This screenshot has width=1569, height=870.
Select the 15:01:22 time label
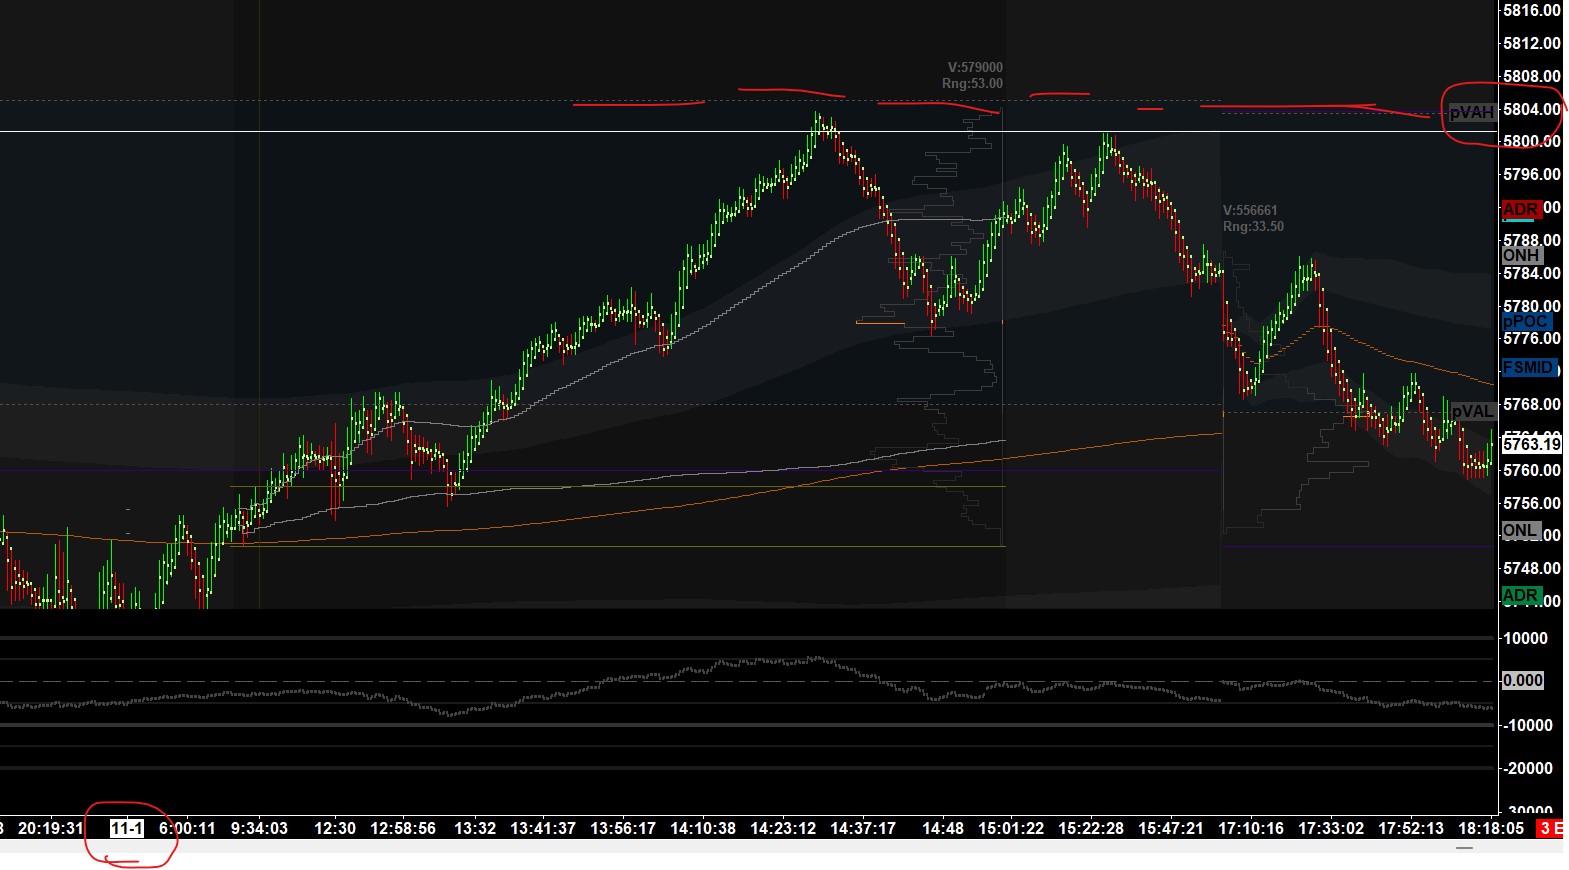tap(1011, 828)
